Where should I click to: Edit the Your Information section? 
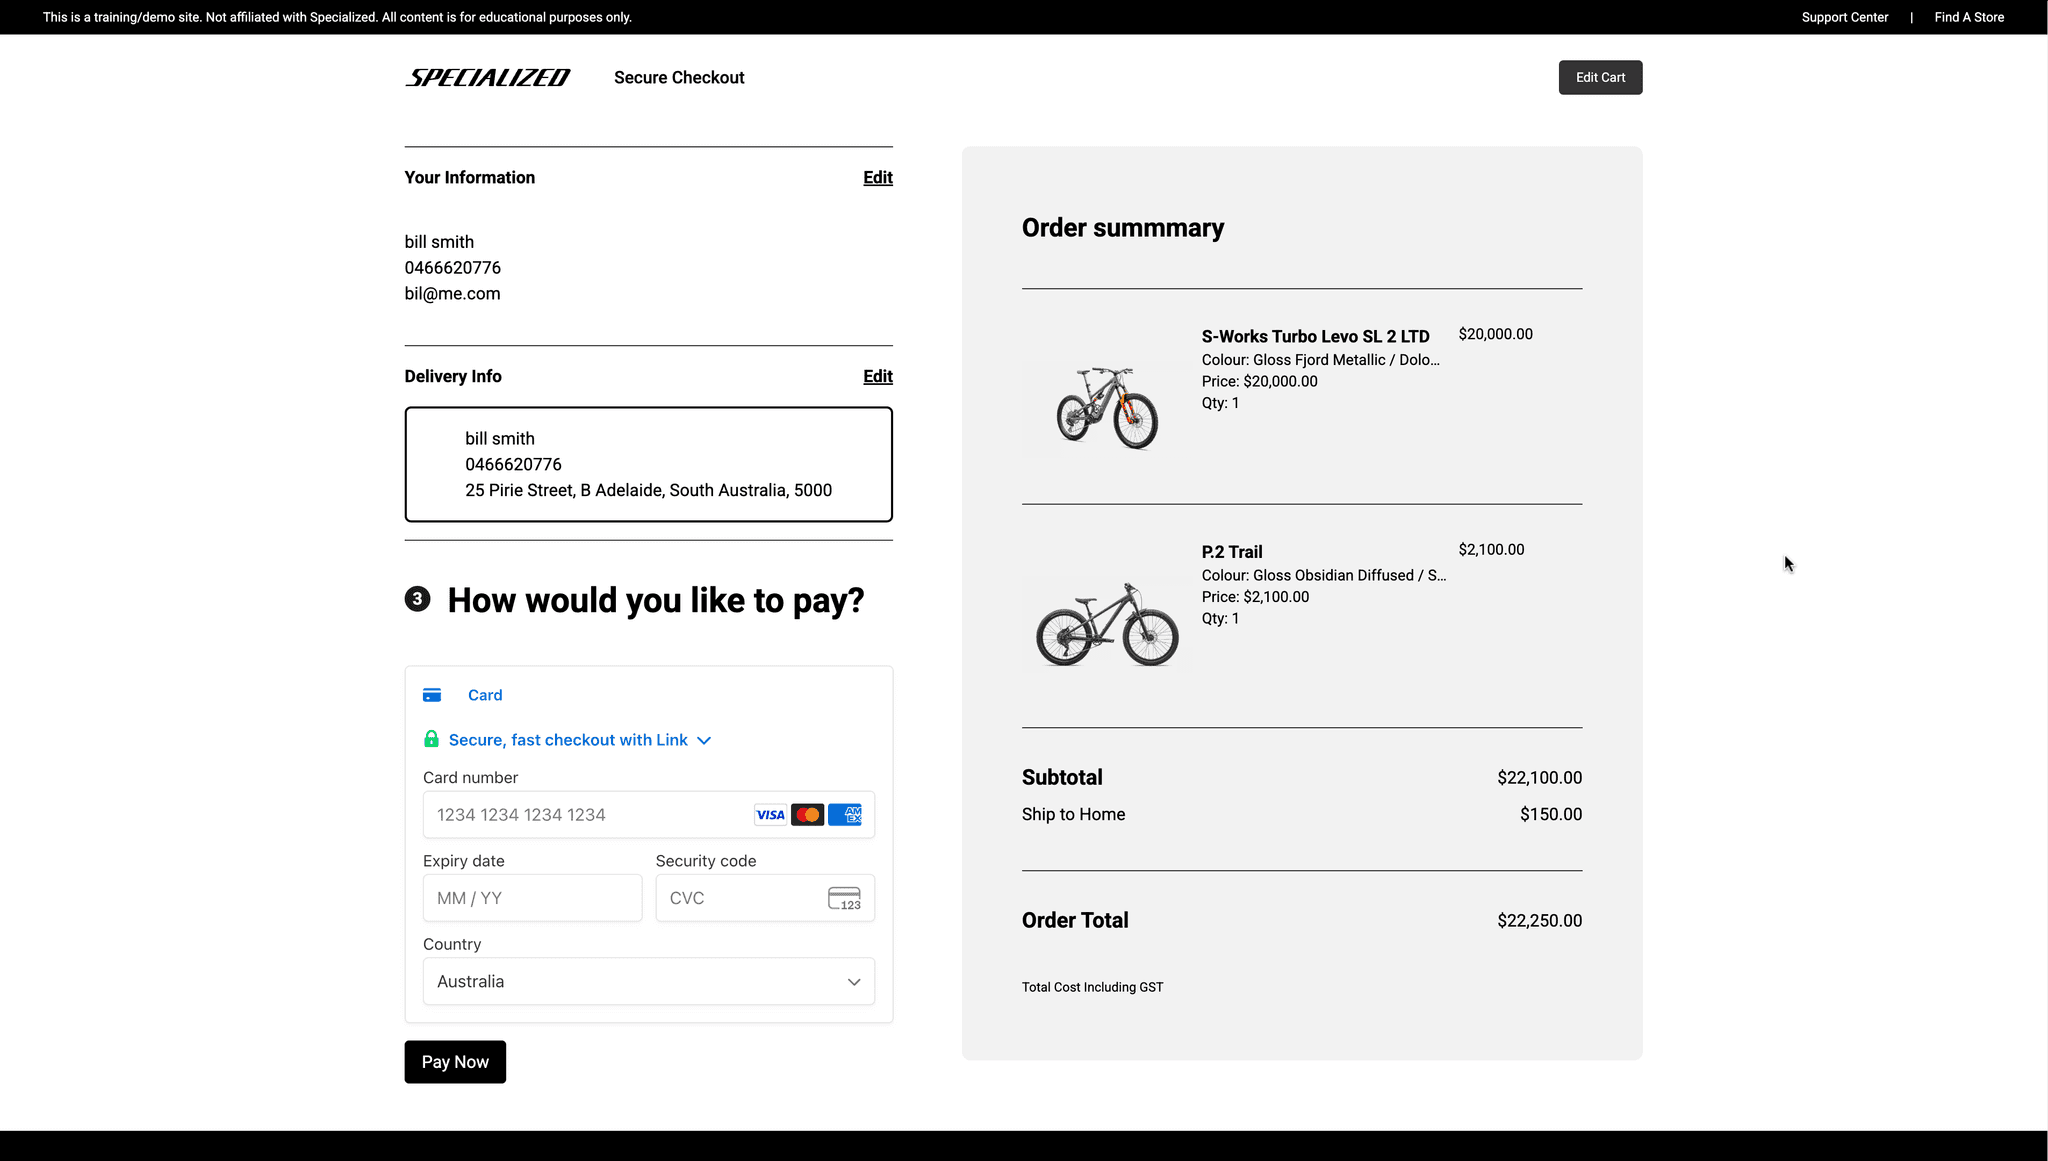pos(878,177)
